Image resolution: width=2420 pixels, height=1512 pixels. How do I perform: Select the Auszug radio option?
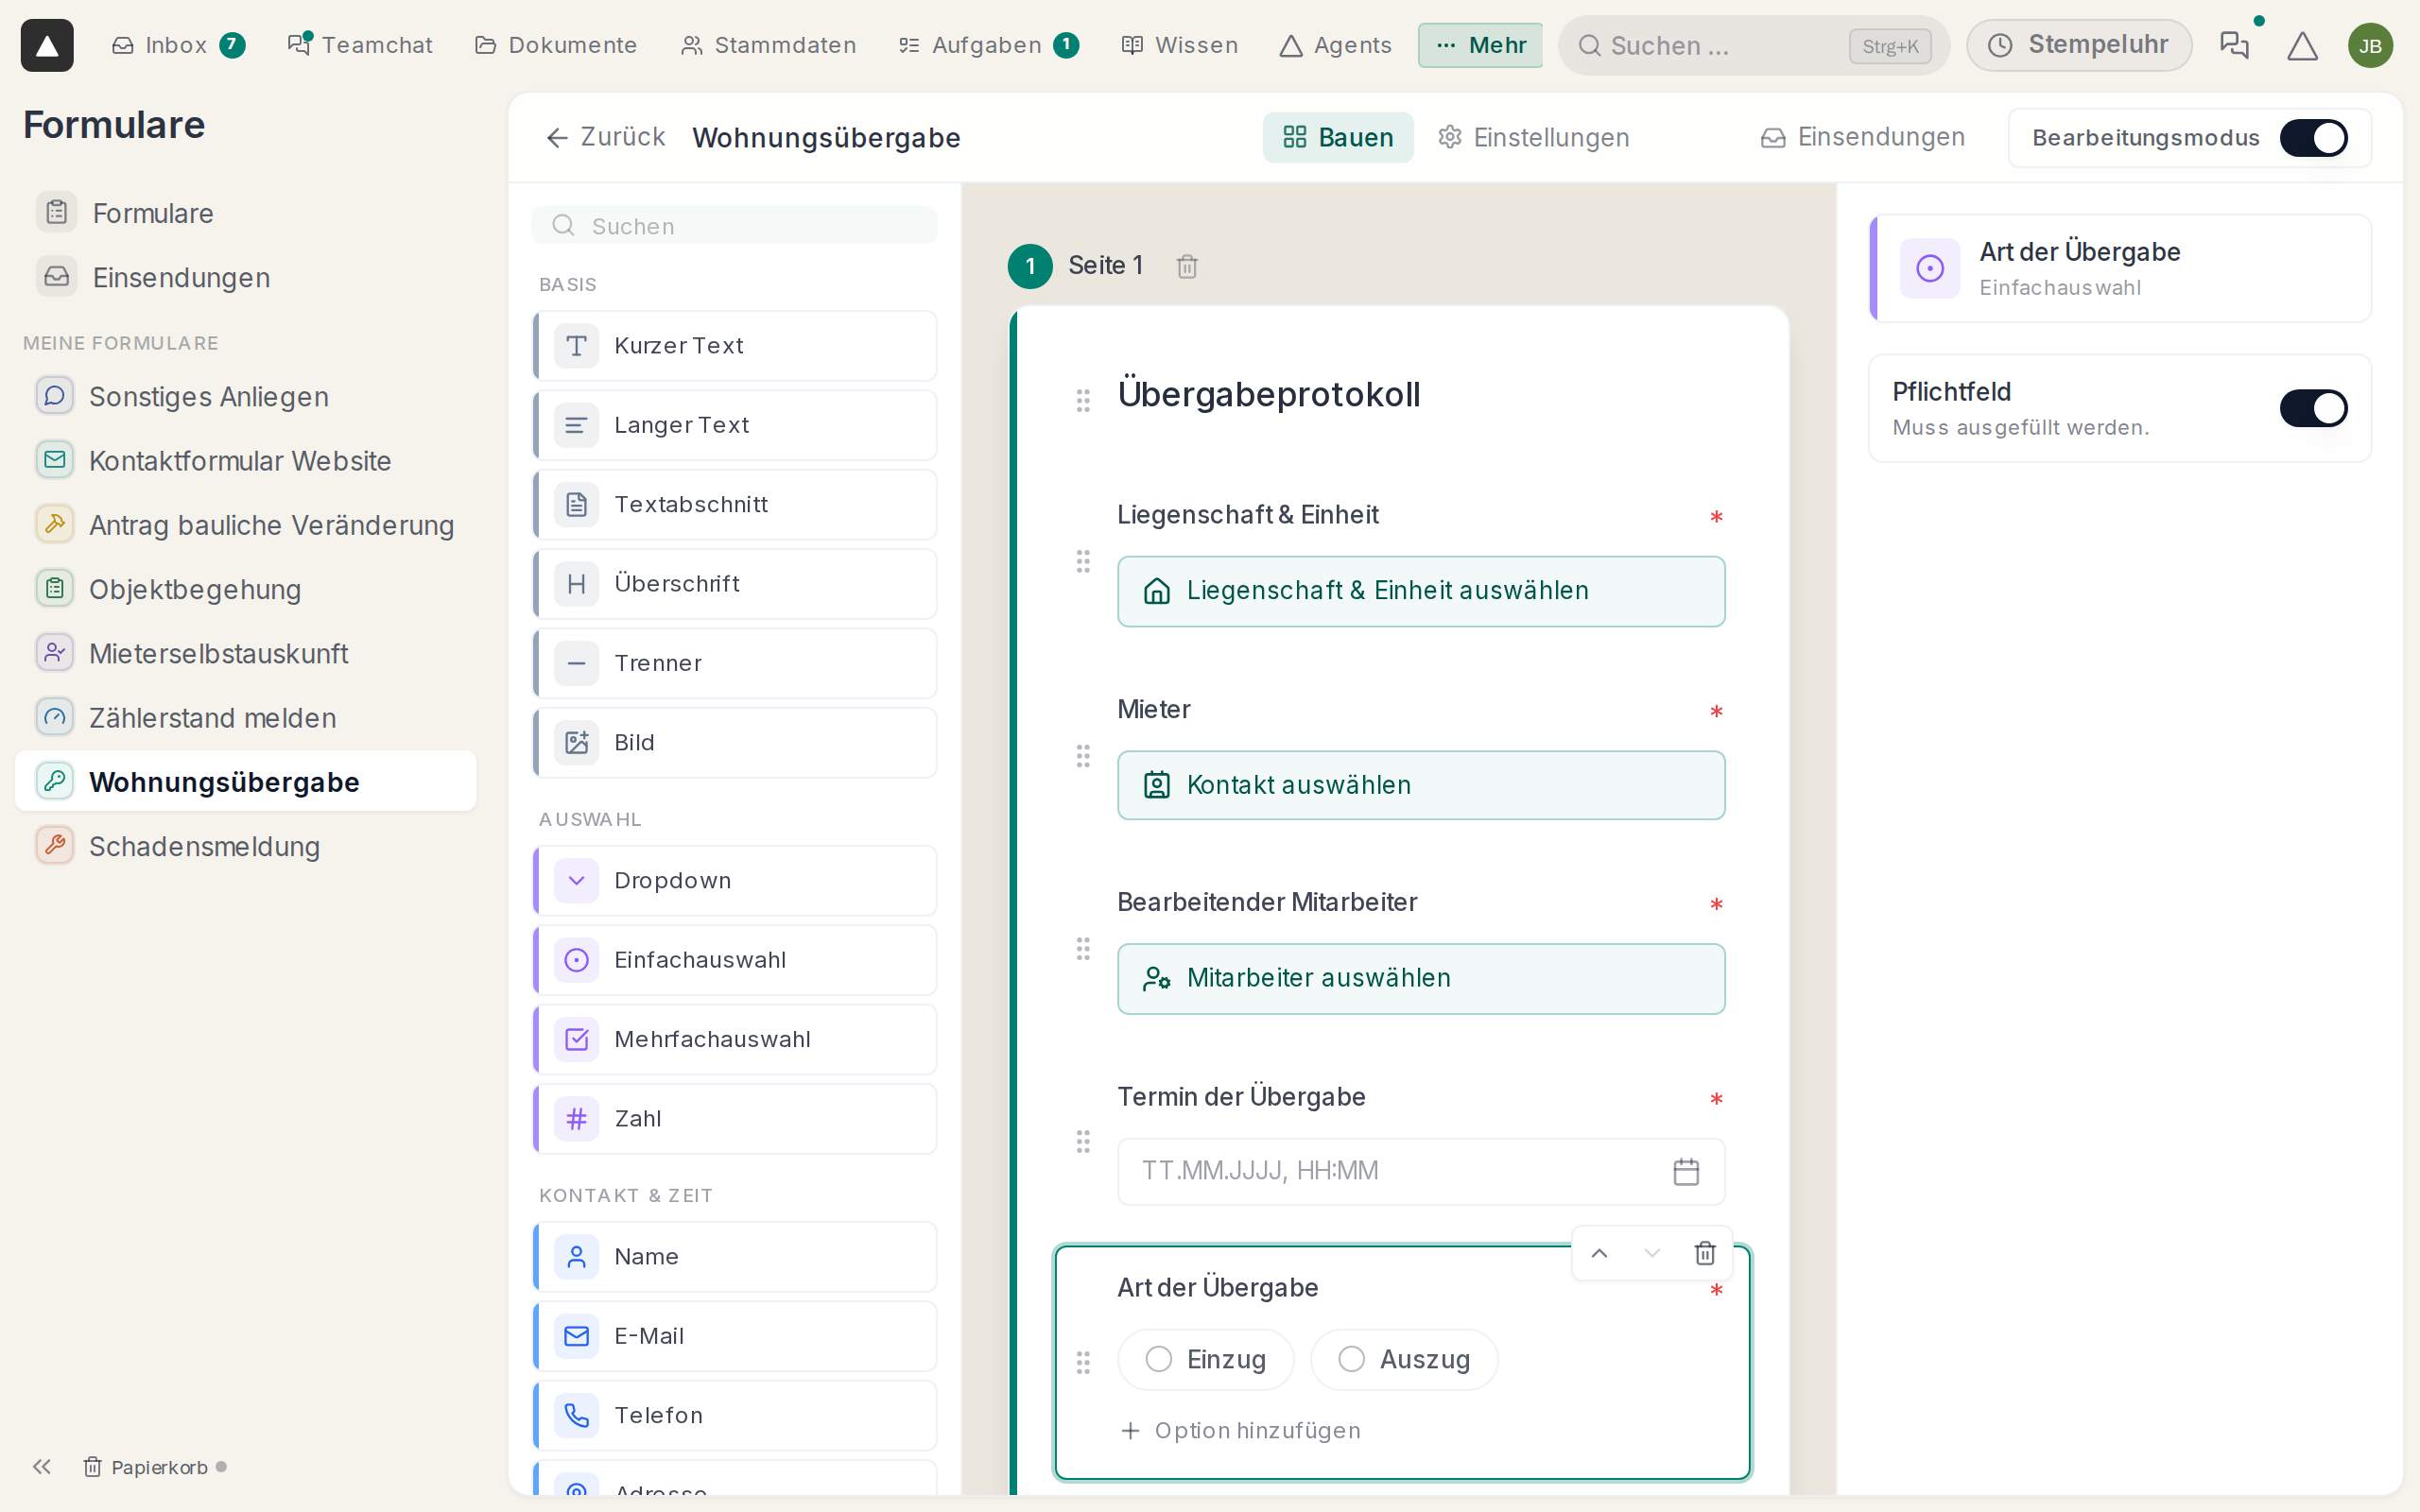1404,1359
